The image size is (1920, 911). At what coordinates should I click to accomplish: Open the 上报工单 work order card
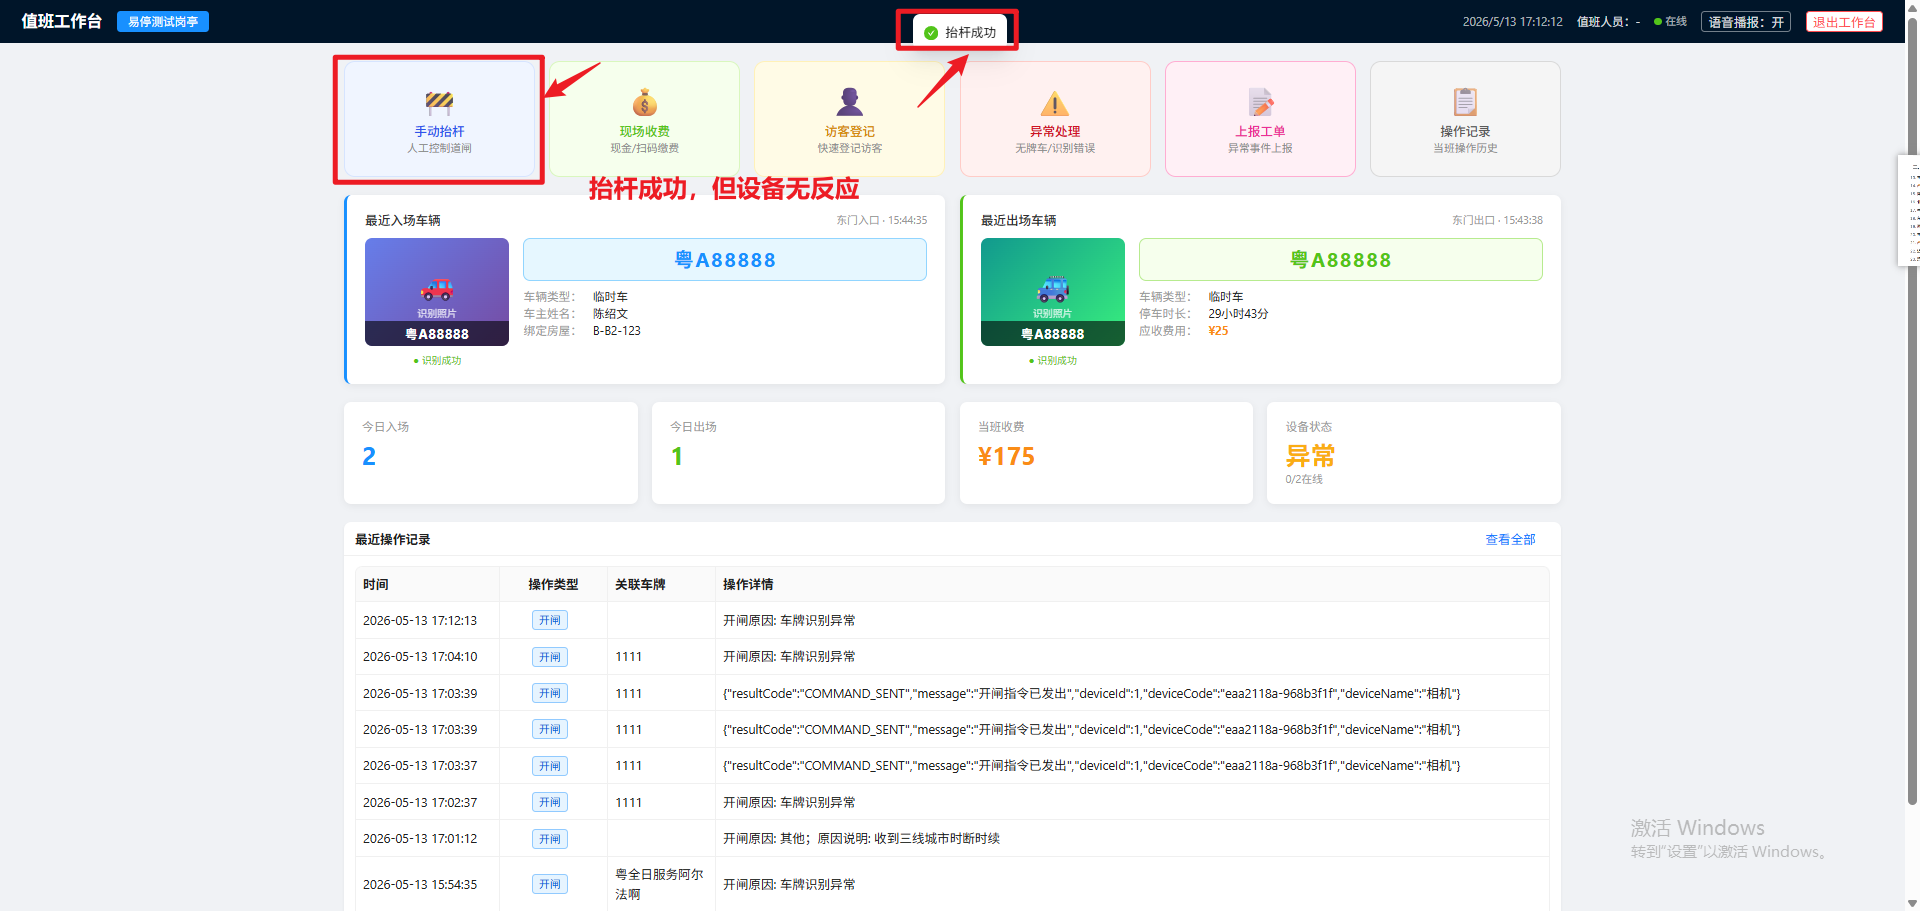1260,119
